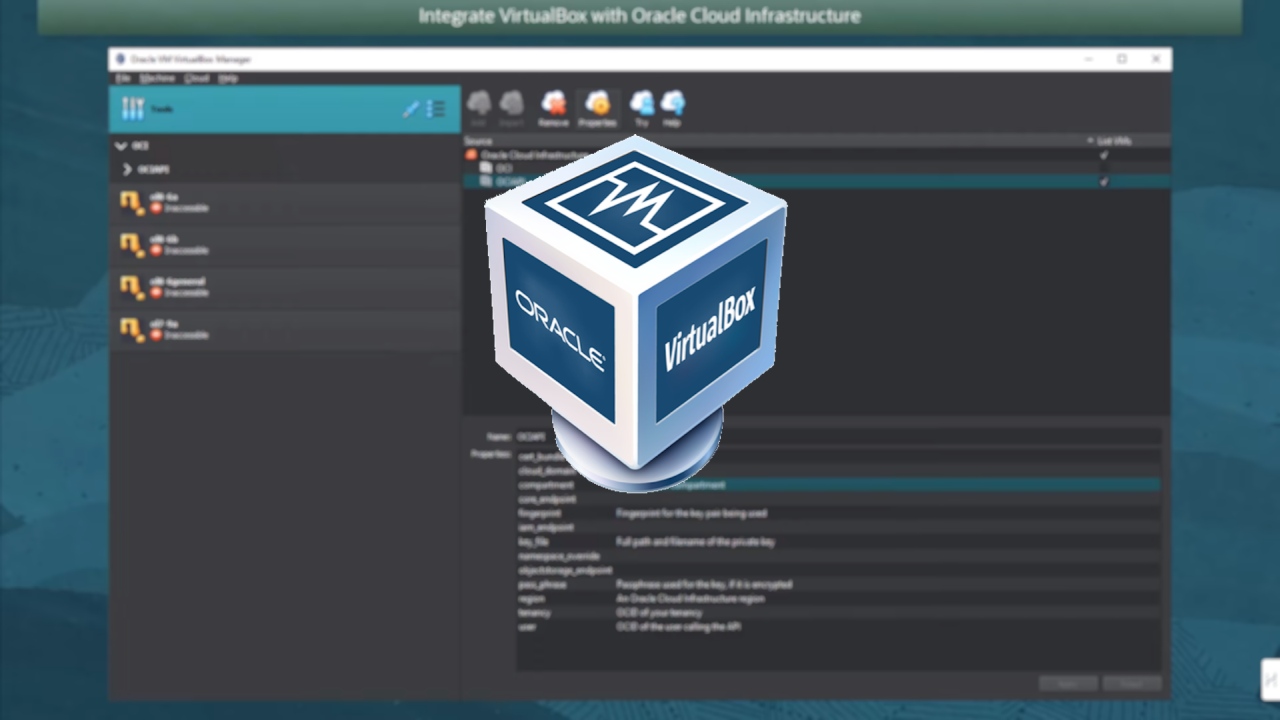Image resolution: width=1280 pixels, height=720 pixels.
Task: Click the cloud Help toolbar icon
Action: (x=672, y=108)
